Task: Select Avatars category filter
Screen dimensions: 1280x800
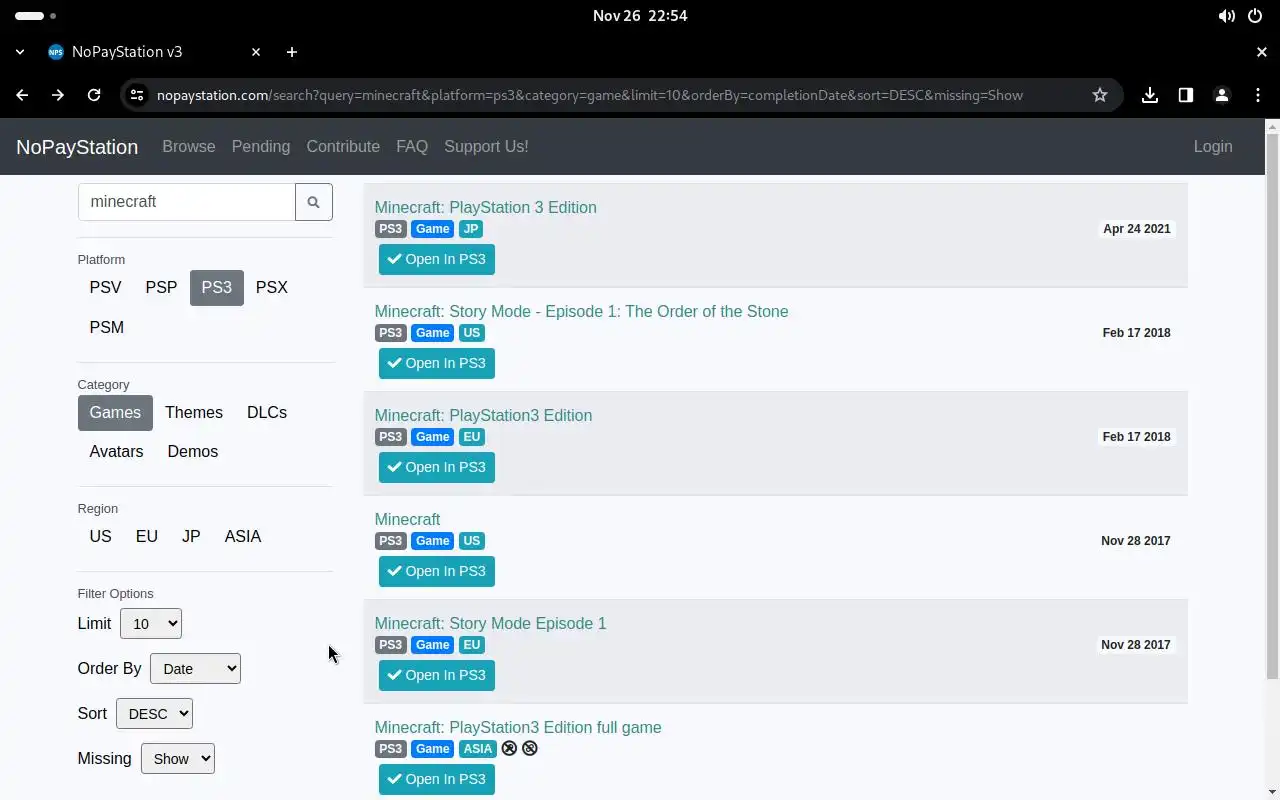Action: pyautogui.click(x=116, y=451)
